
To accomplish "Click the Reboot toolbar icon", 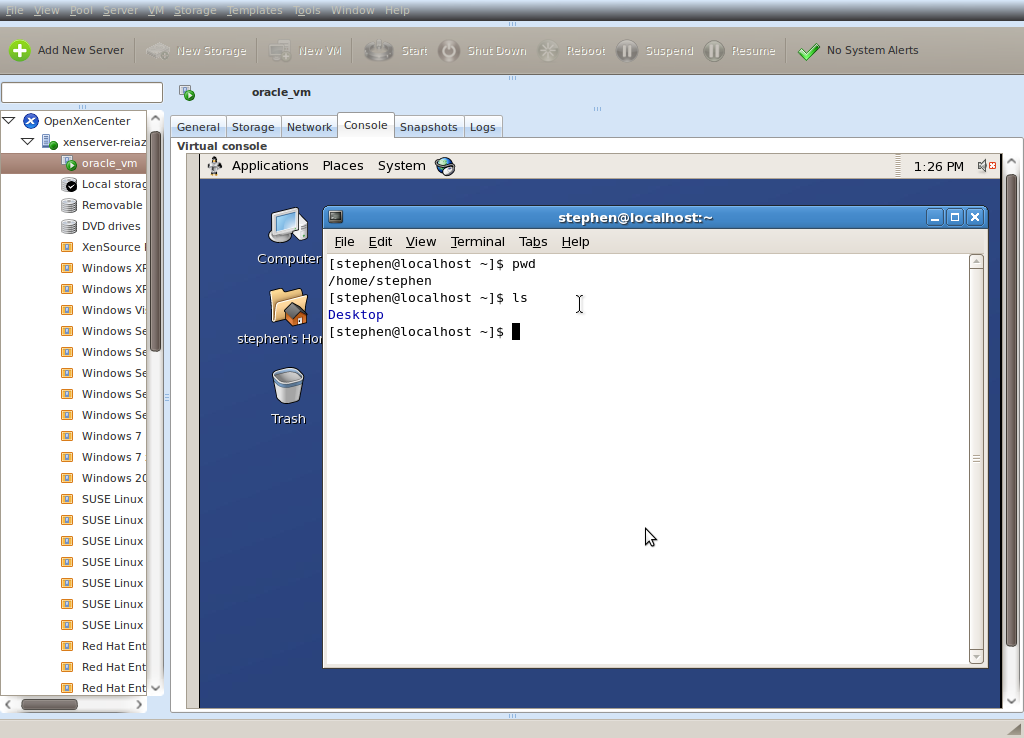I will click(x=548, y=51).
